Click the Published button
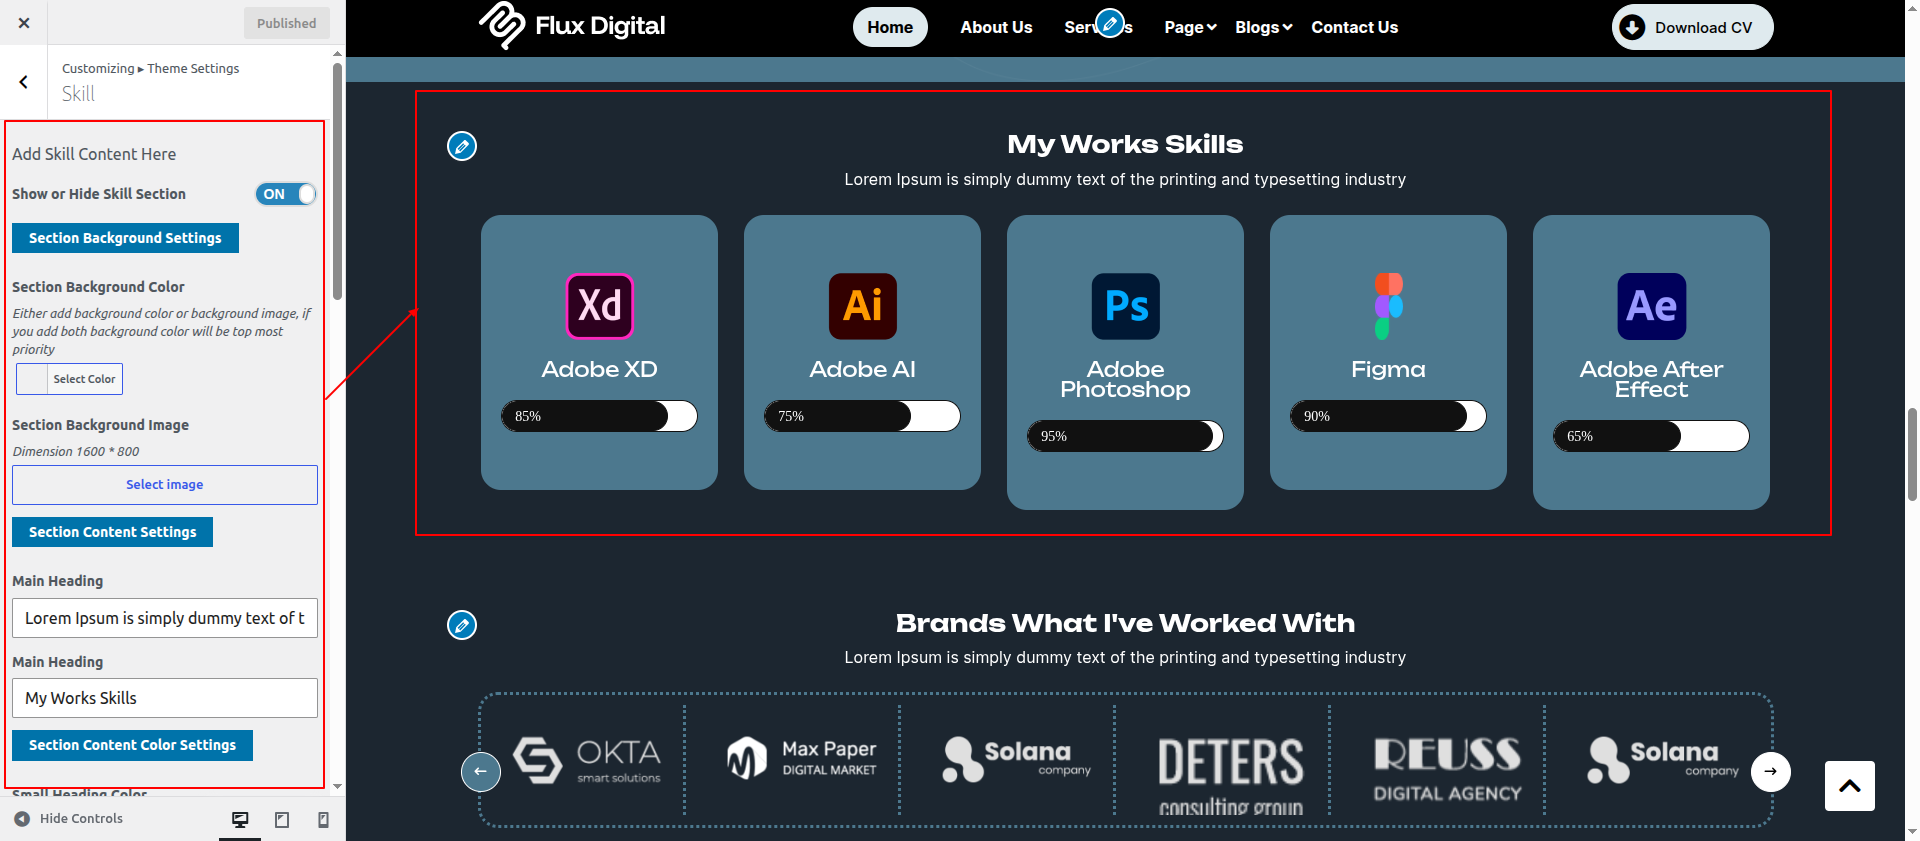This screenshot has width=1920, height=841. (x=287, y=23)
